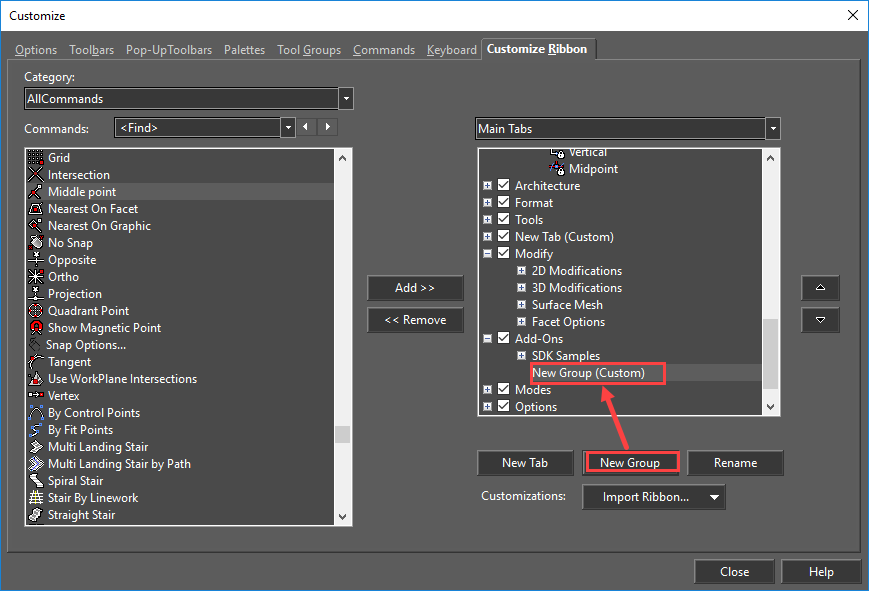Click the Ortho command icon
Image resolution: width=869 pixels, height=591 pixels.
click(x=36, y=277)
